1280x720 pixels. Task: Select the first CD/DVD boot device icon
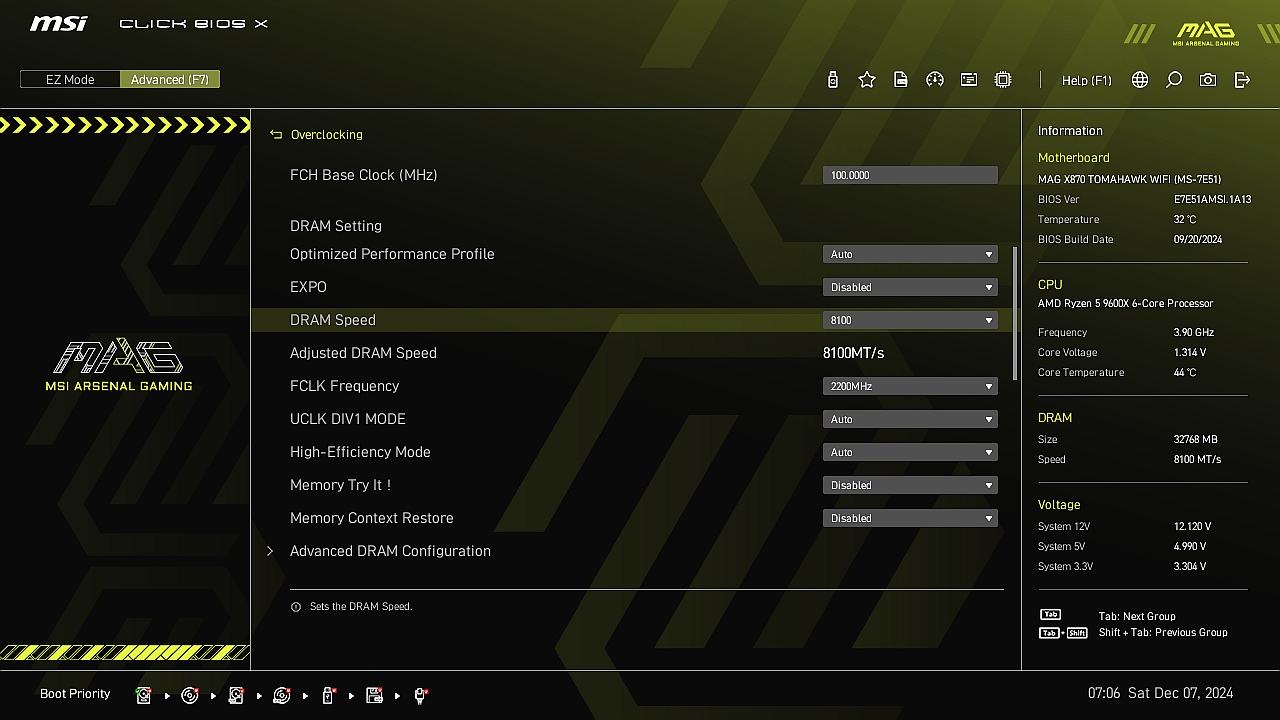(190, 695)
